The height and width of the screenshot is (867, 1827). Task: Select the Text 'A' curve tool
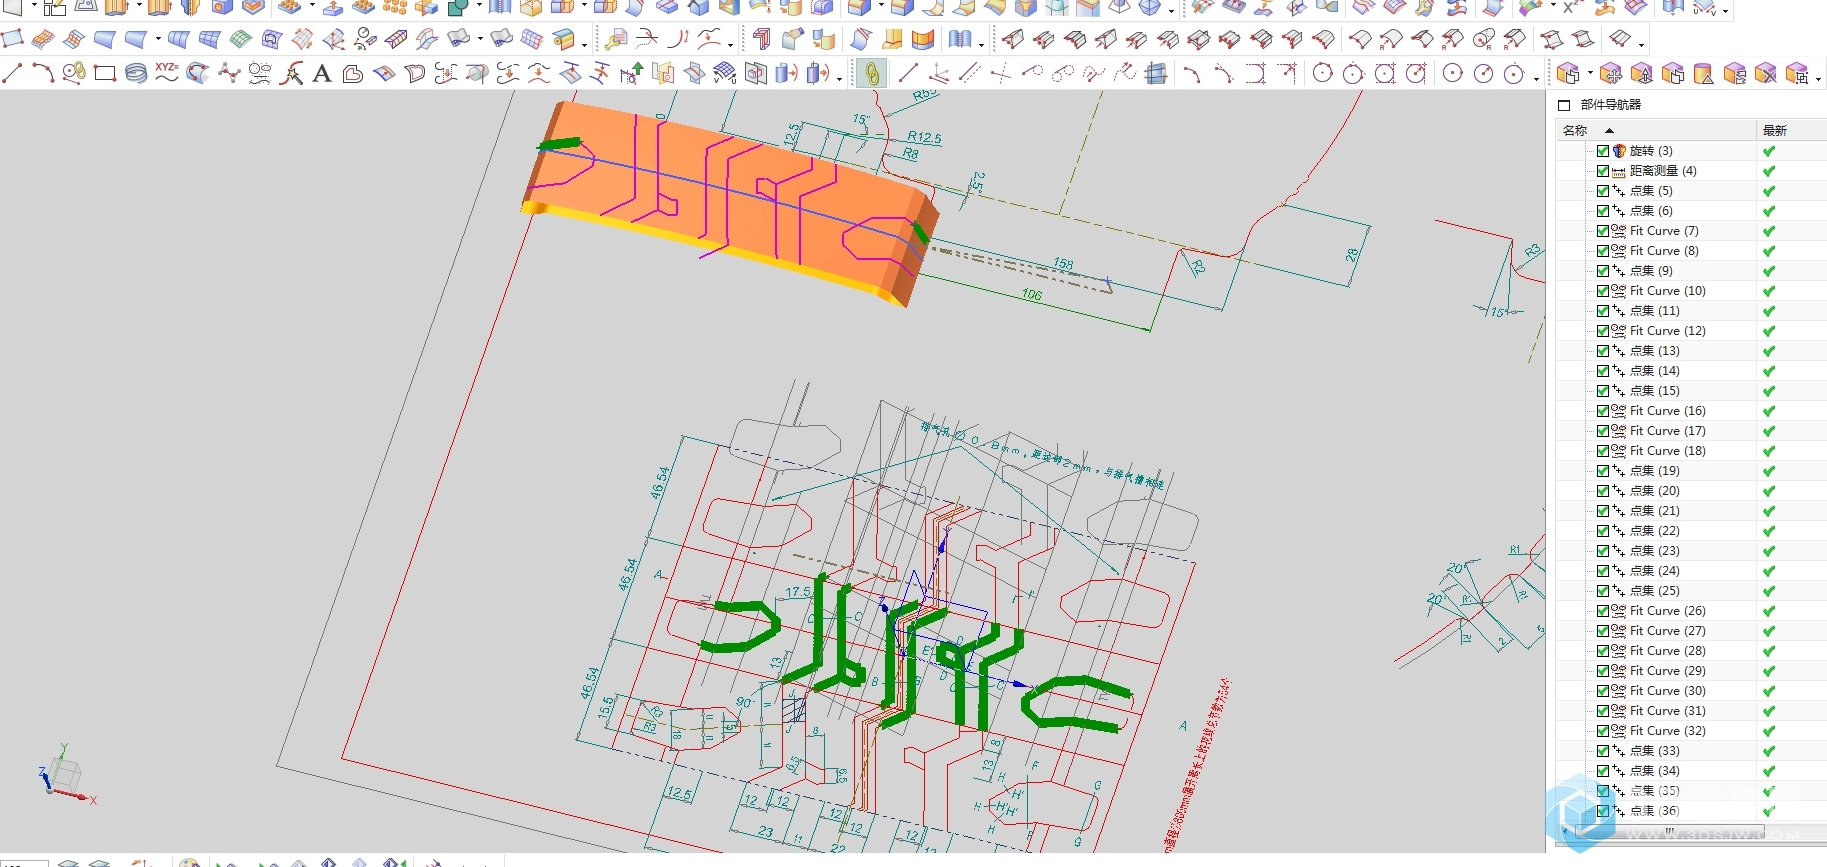click(x=322, y=73)
